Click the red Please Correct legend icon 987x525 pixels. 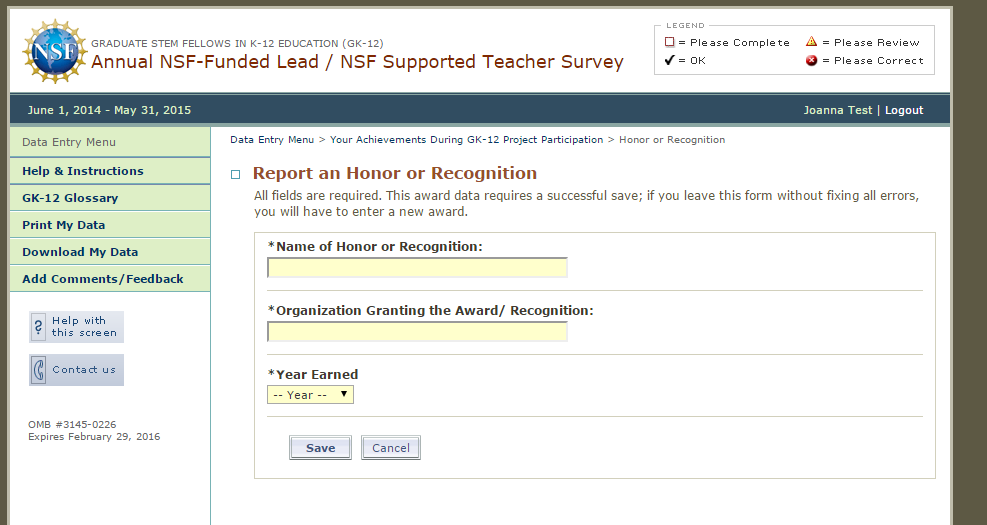tap(812, 60)
